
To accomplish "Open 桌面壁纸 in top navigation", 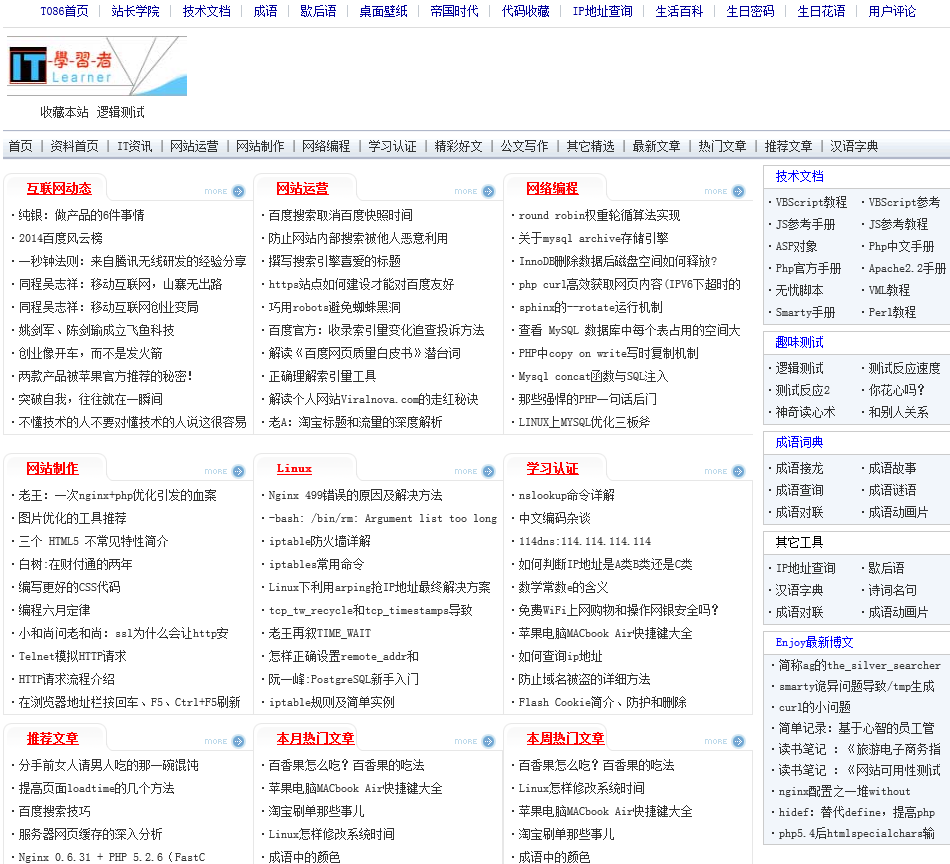I will [x=383, y=12].
